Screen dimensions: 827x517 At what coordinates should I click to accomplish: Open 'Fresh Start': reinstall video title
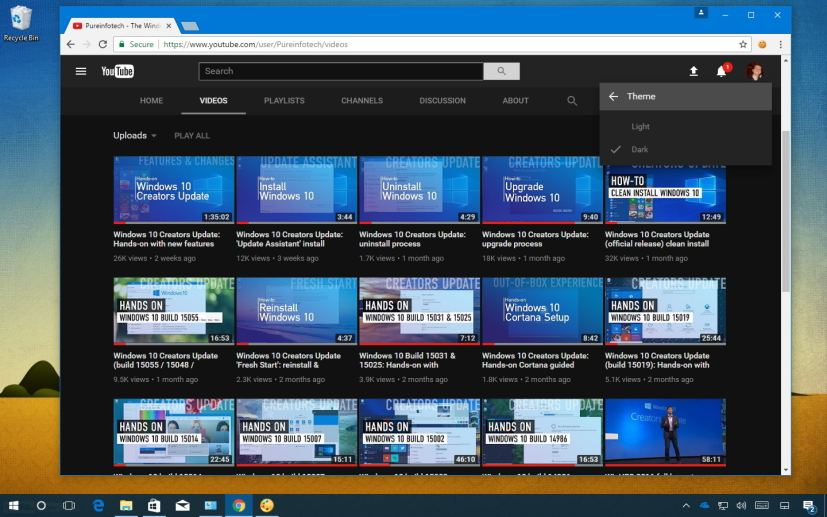pos(288,360)
